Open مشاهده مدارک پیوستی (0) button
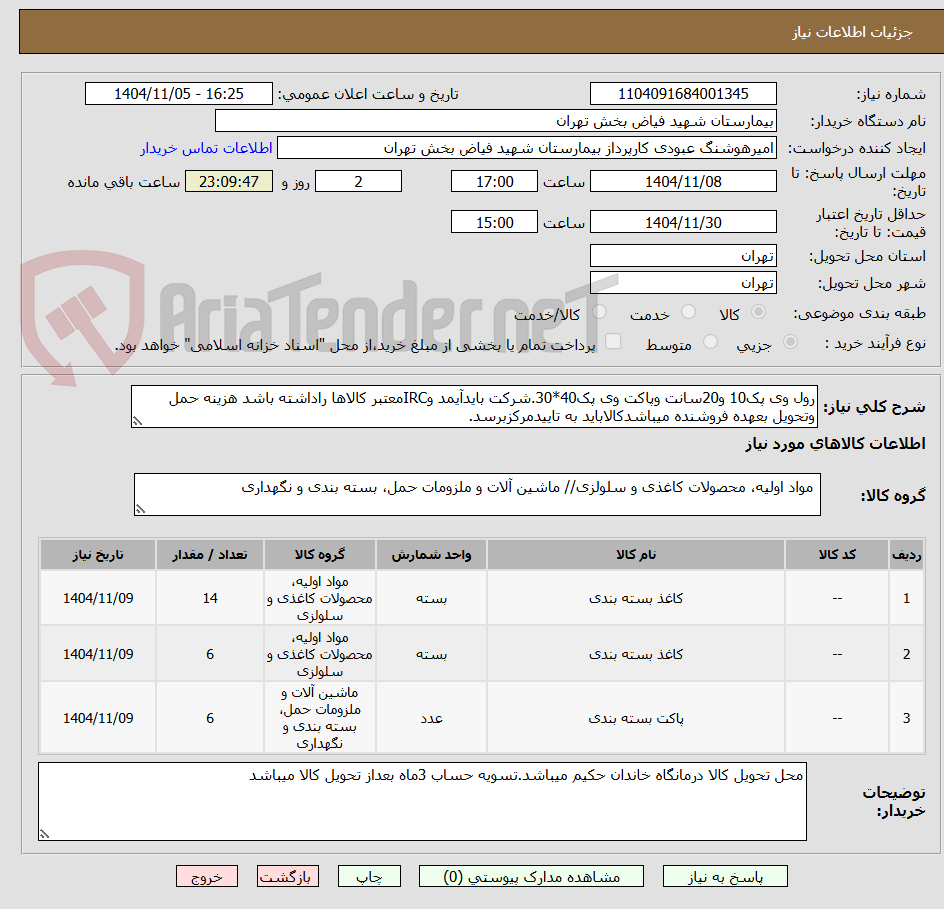Viewport: 944px width, 909px height. [x=531, y=876]
